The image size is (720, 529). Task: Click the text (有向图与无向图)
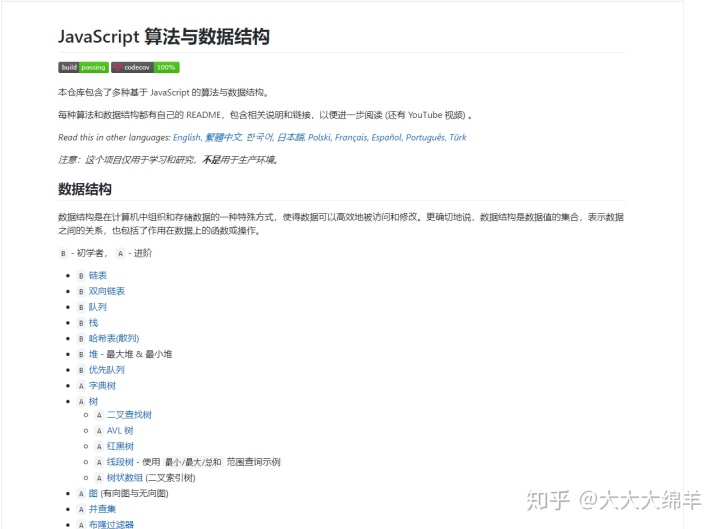[x=135, y=494]
